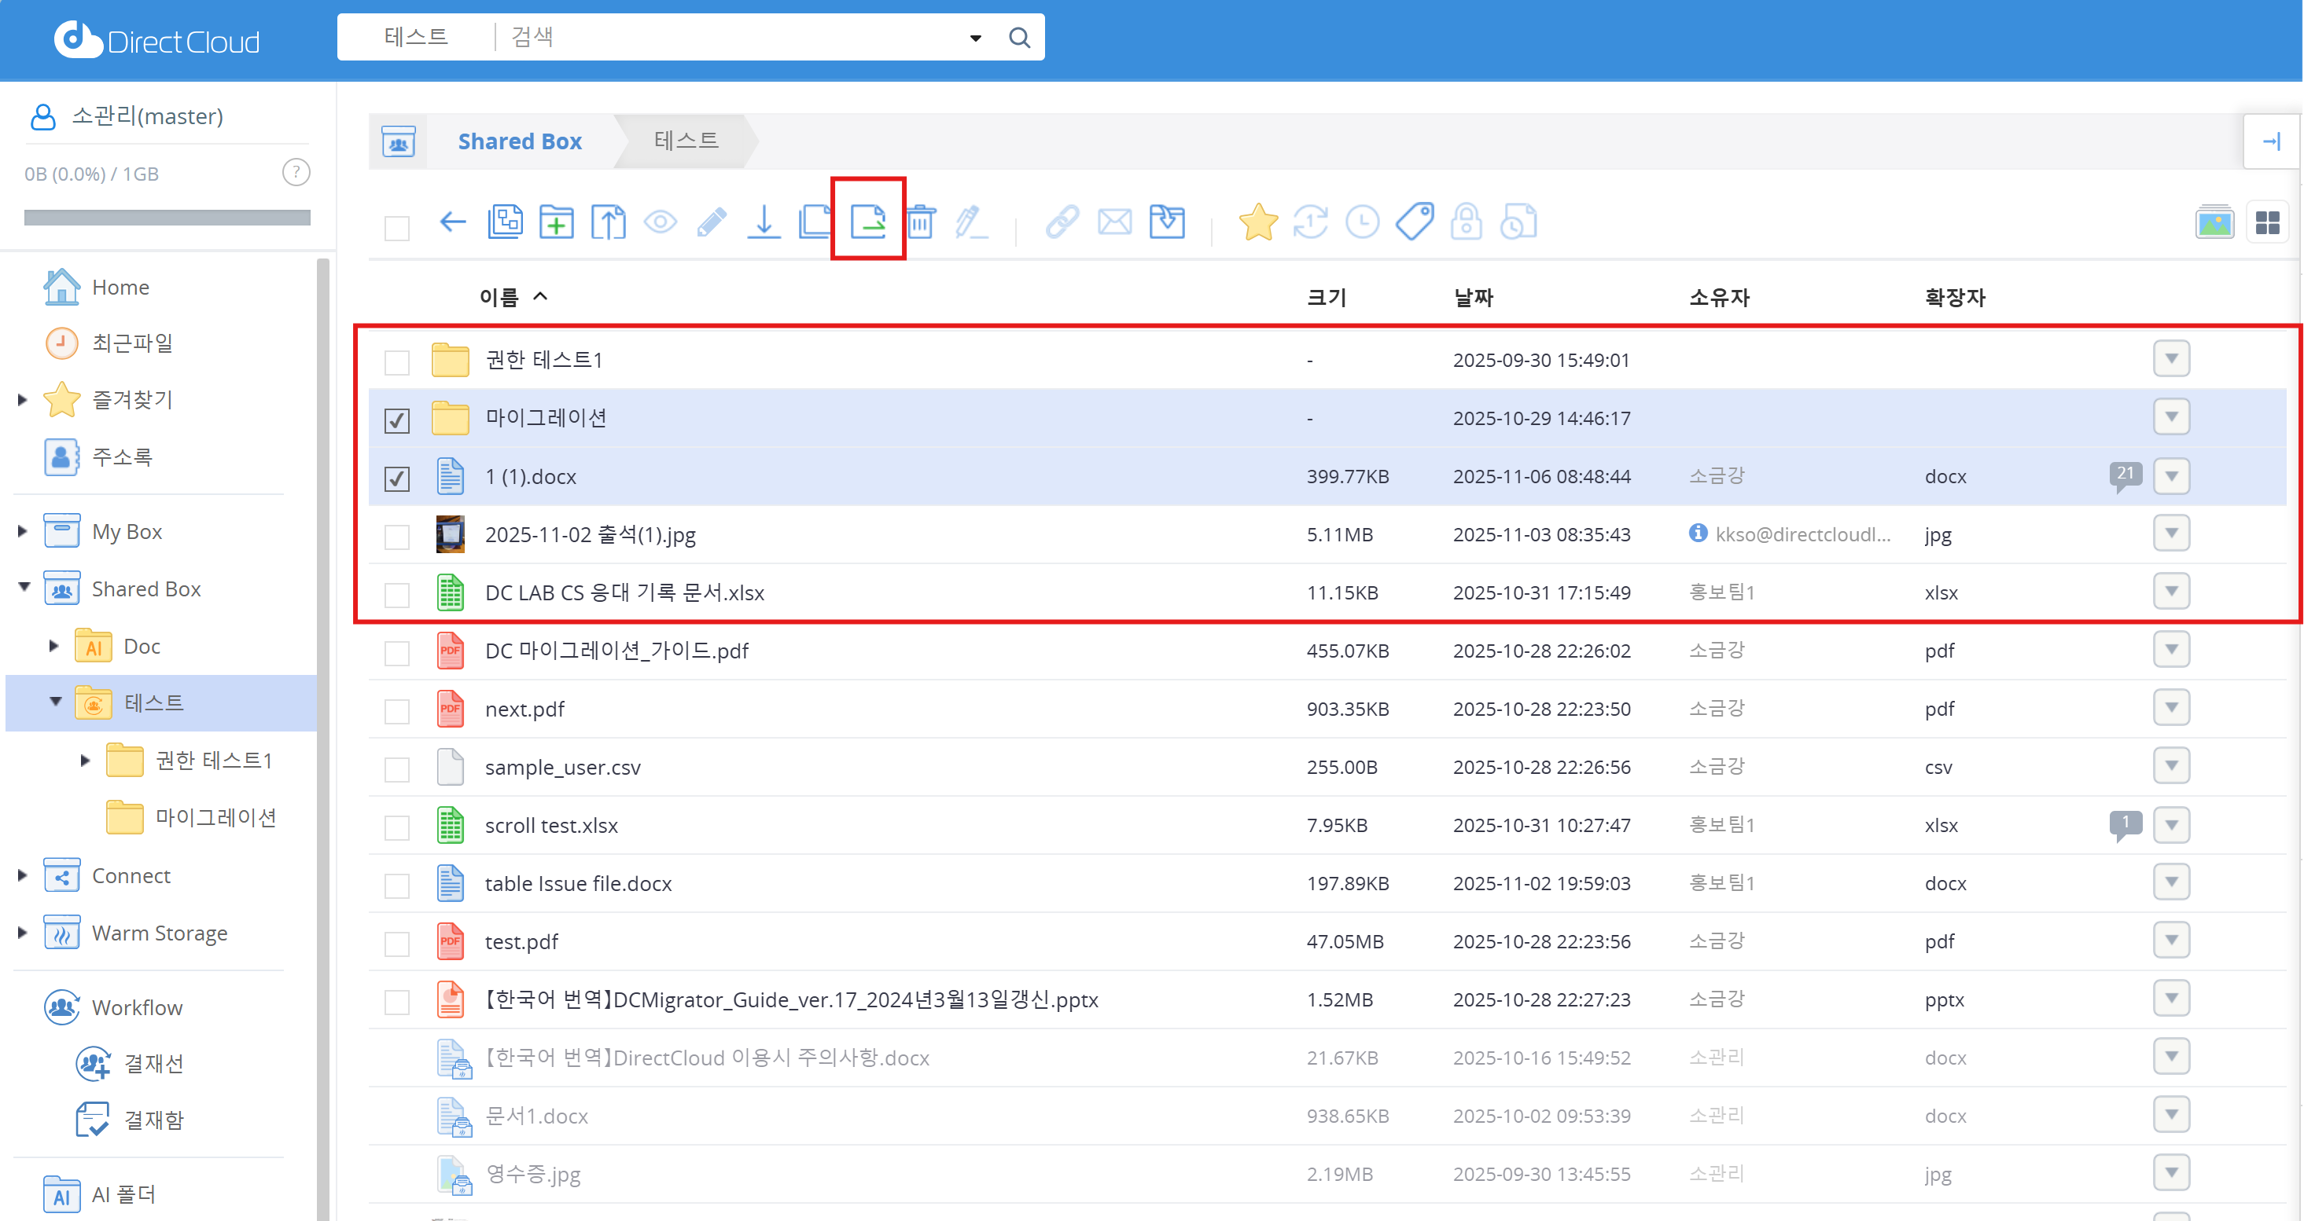
Task: Switch to grid thumbnail view
Action: (x=2267, y=222)
